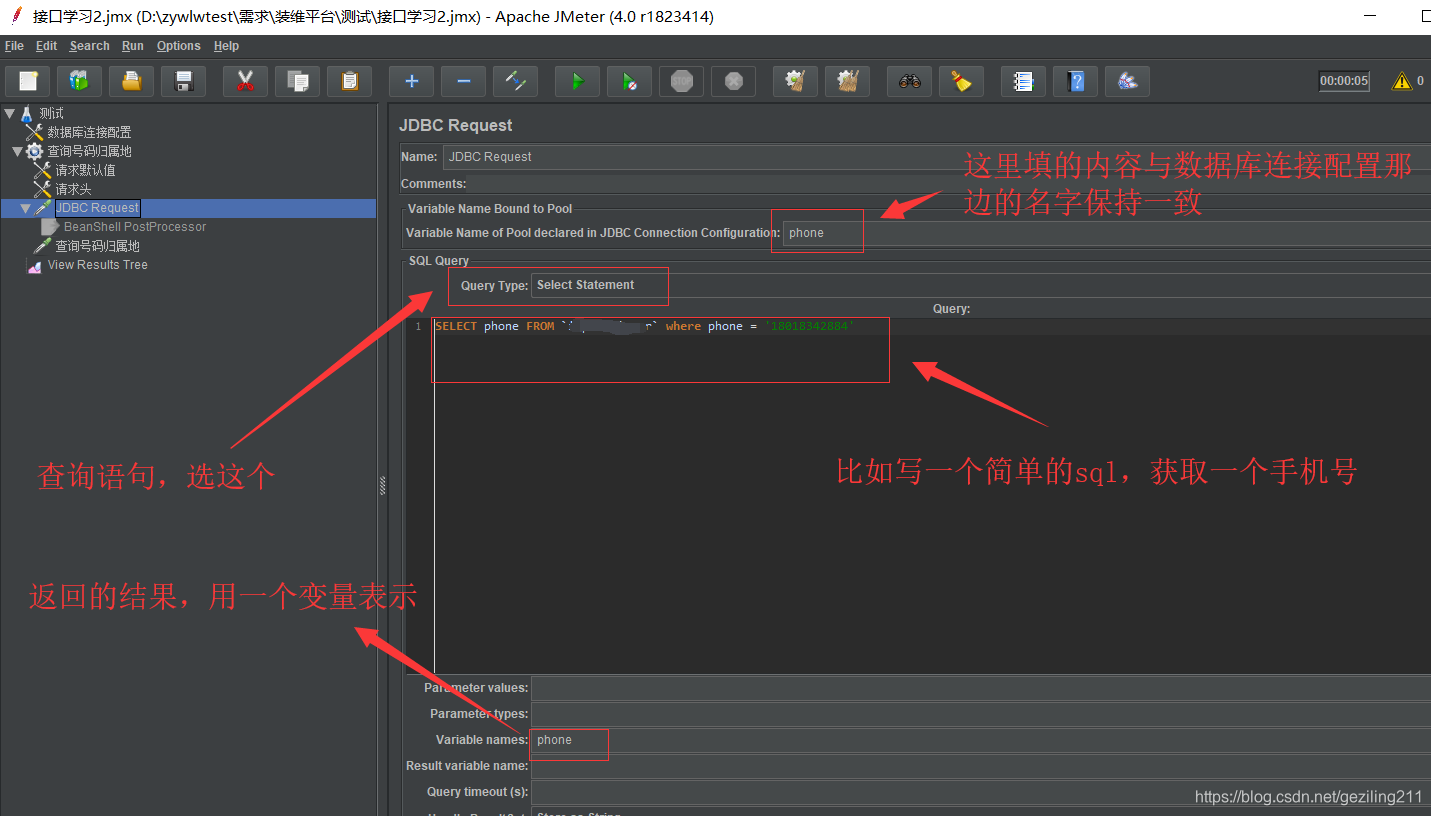This screenshot has height=816, width=1431.
Task: Open the File menu
Action: (14, 46)
